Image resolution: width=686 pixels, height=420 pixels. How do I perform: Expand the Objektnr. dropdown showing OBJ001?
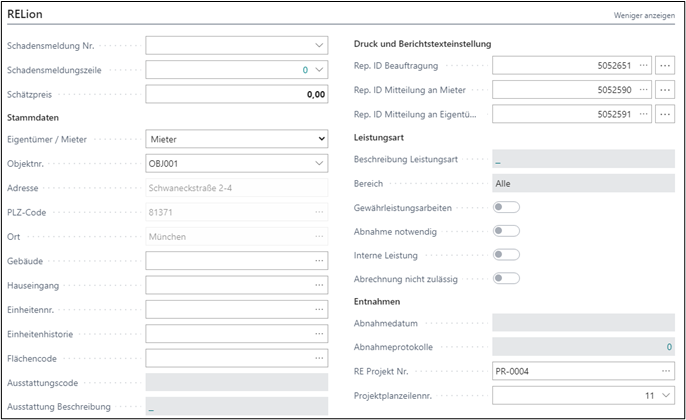pyautogui.click(x=319, y=163)
